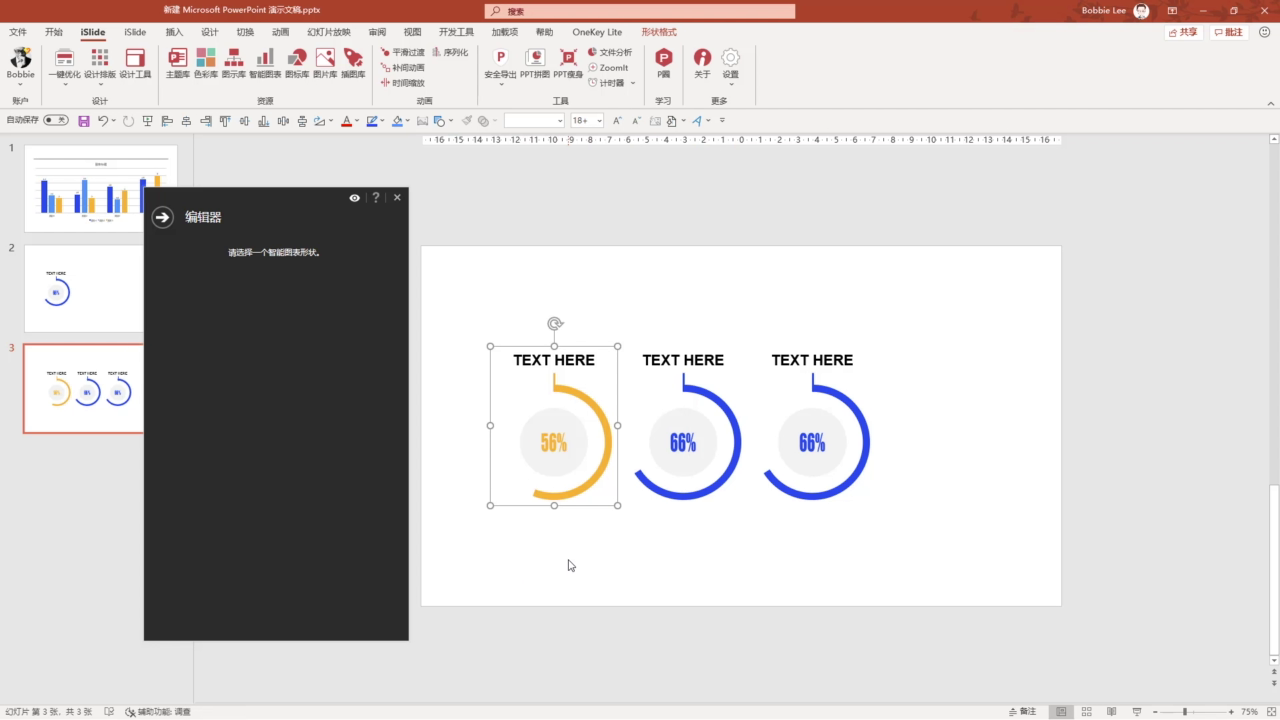Click the 共享 share button
The height and width of the screenshot is (720, 1280).
click(x=1184, y=32)
